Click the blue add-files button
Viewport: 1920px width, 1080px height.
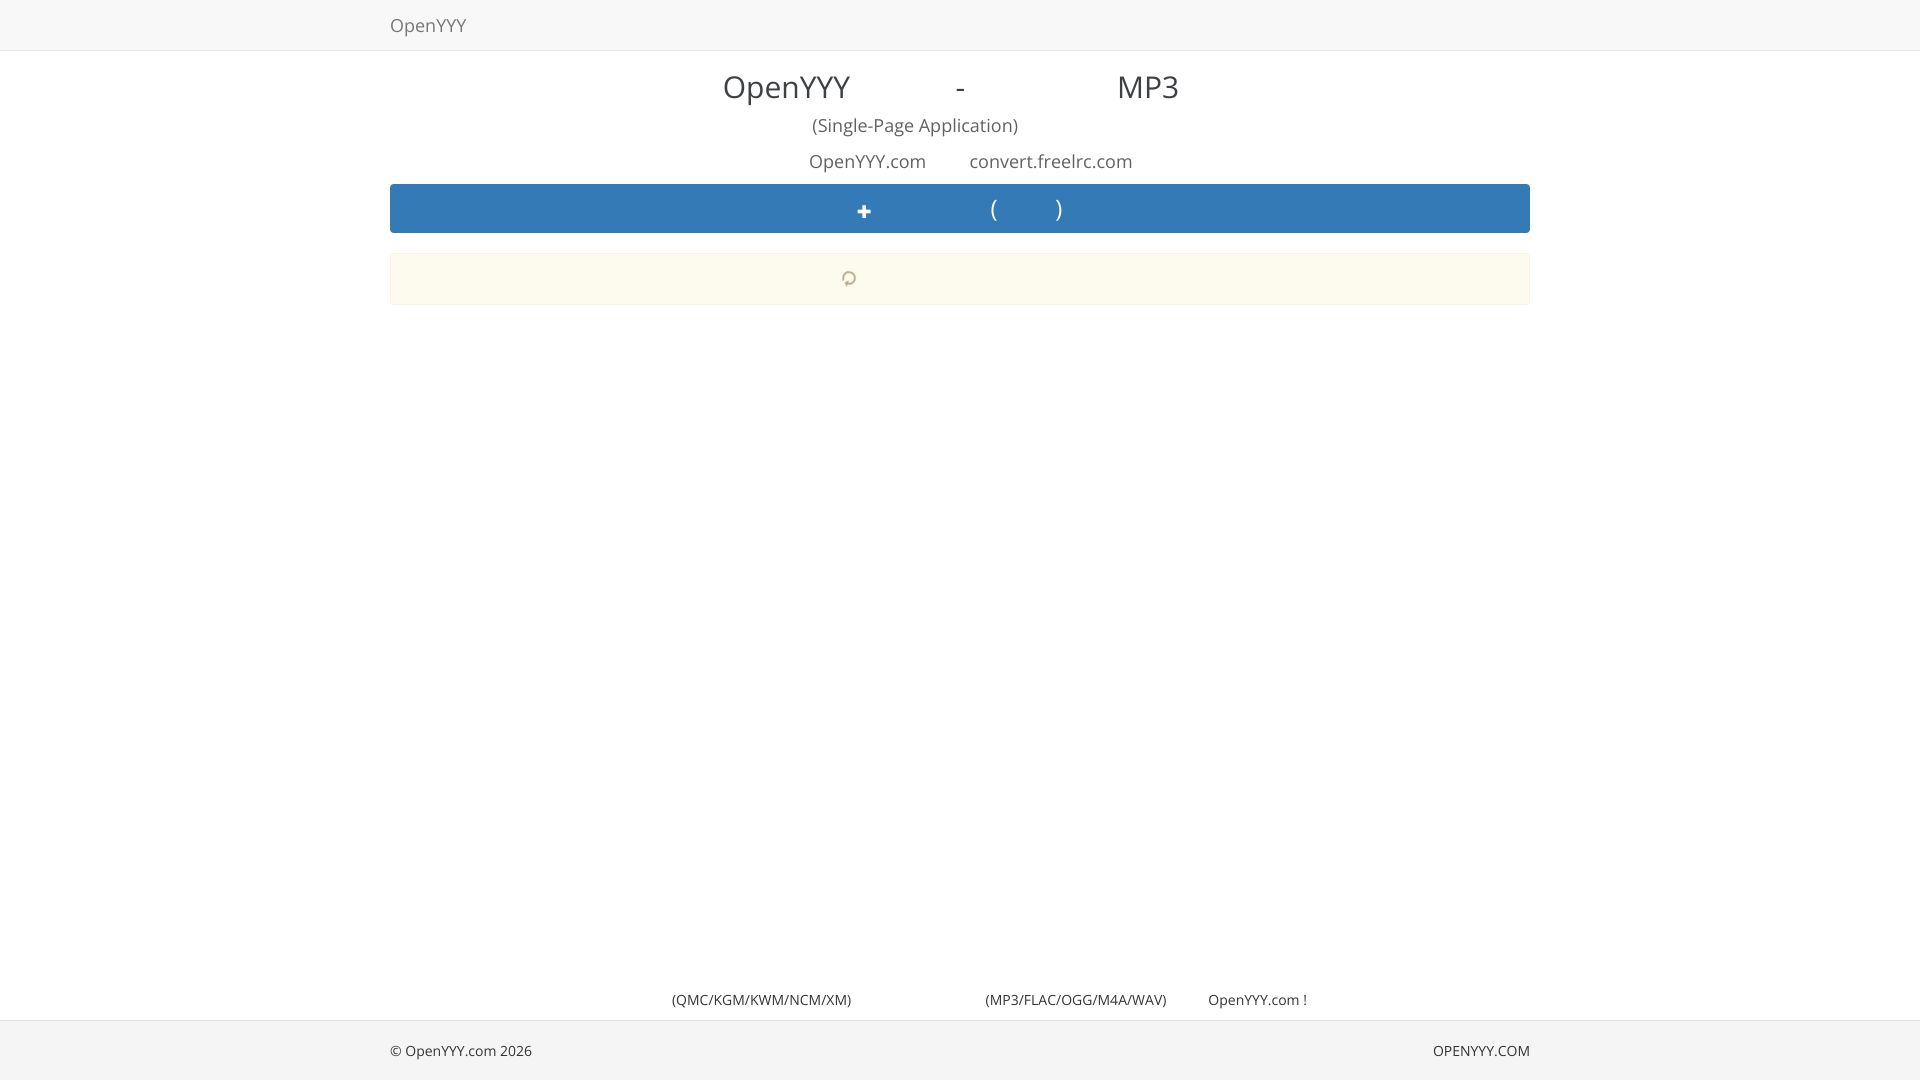tap(960, 208)
